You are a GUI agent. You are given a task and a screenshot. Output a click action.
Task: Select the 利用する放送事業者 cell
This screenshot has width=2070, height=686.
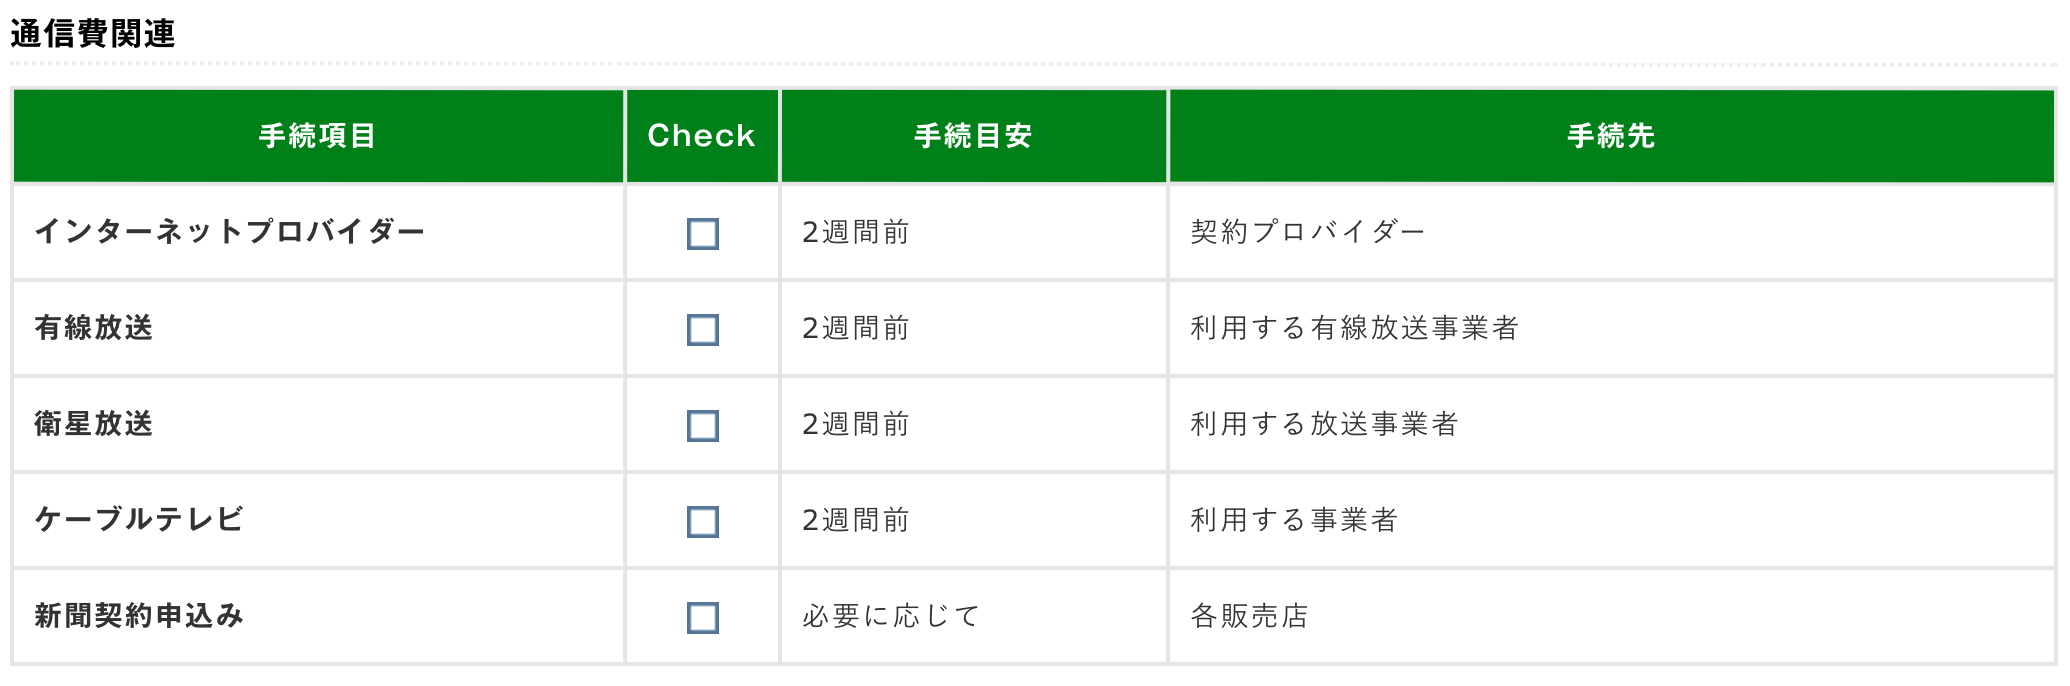[1324, 424]
